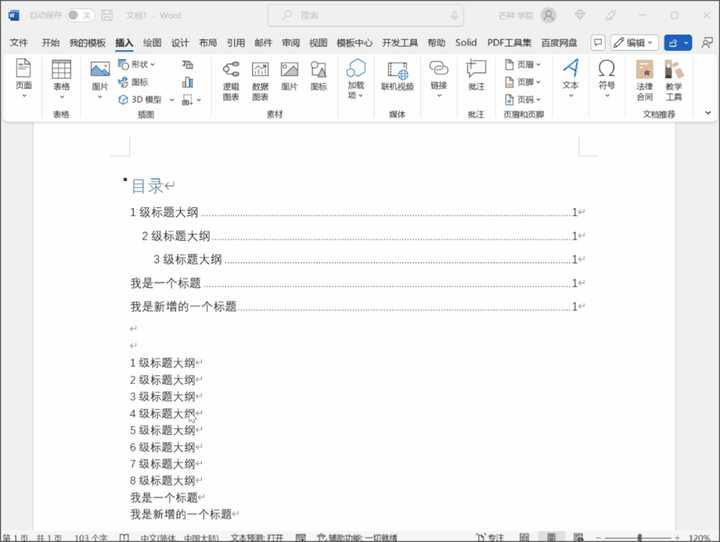720x542 pixels.
Task: Open the 页脚 (Footer) dropdown
Action: click(x=523, y=82)
